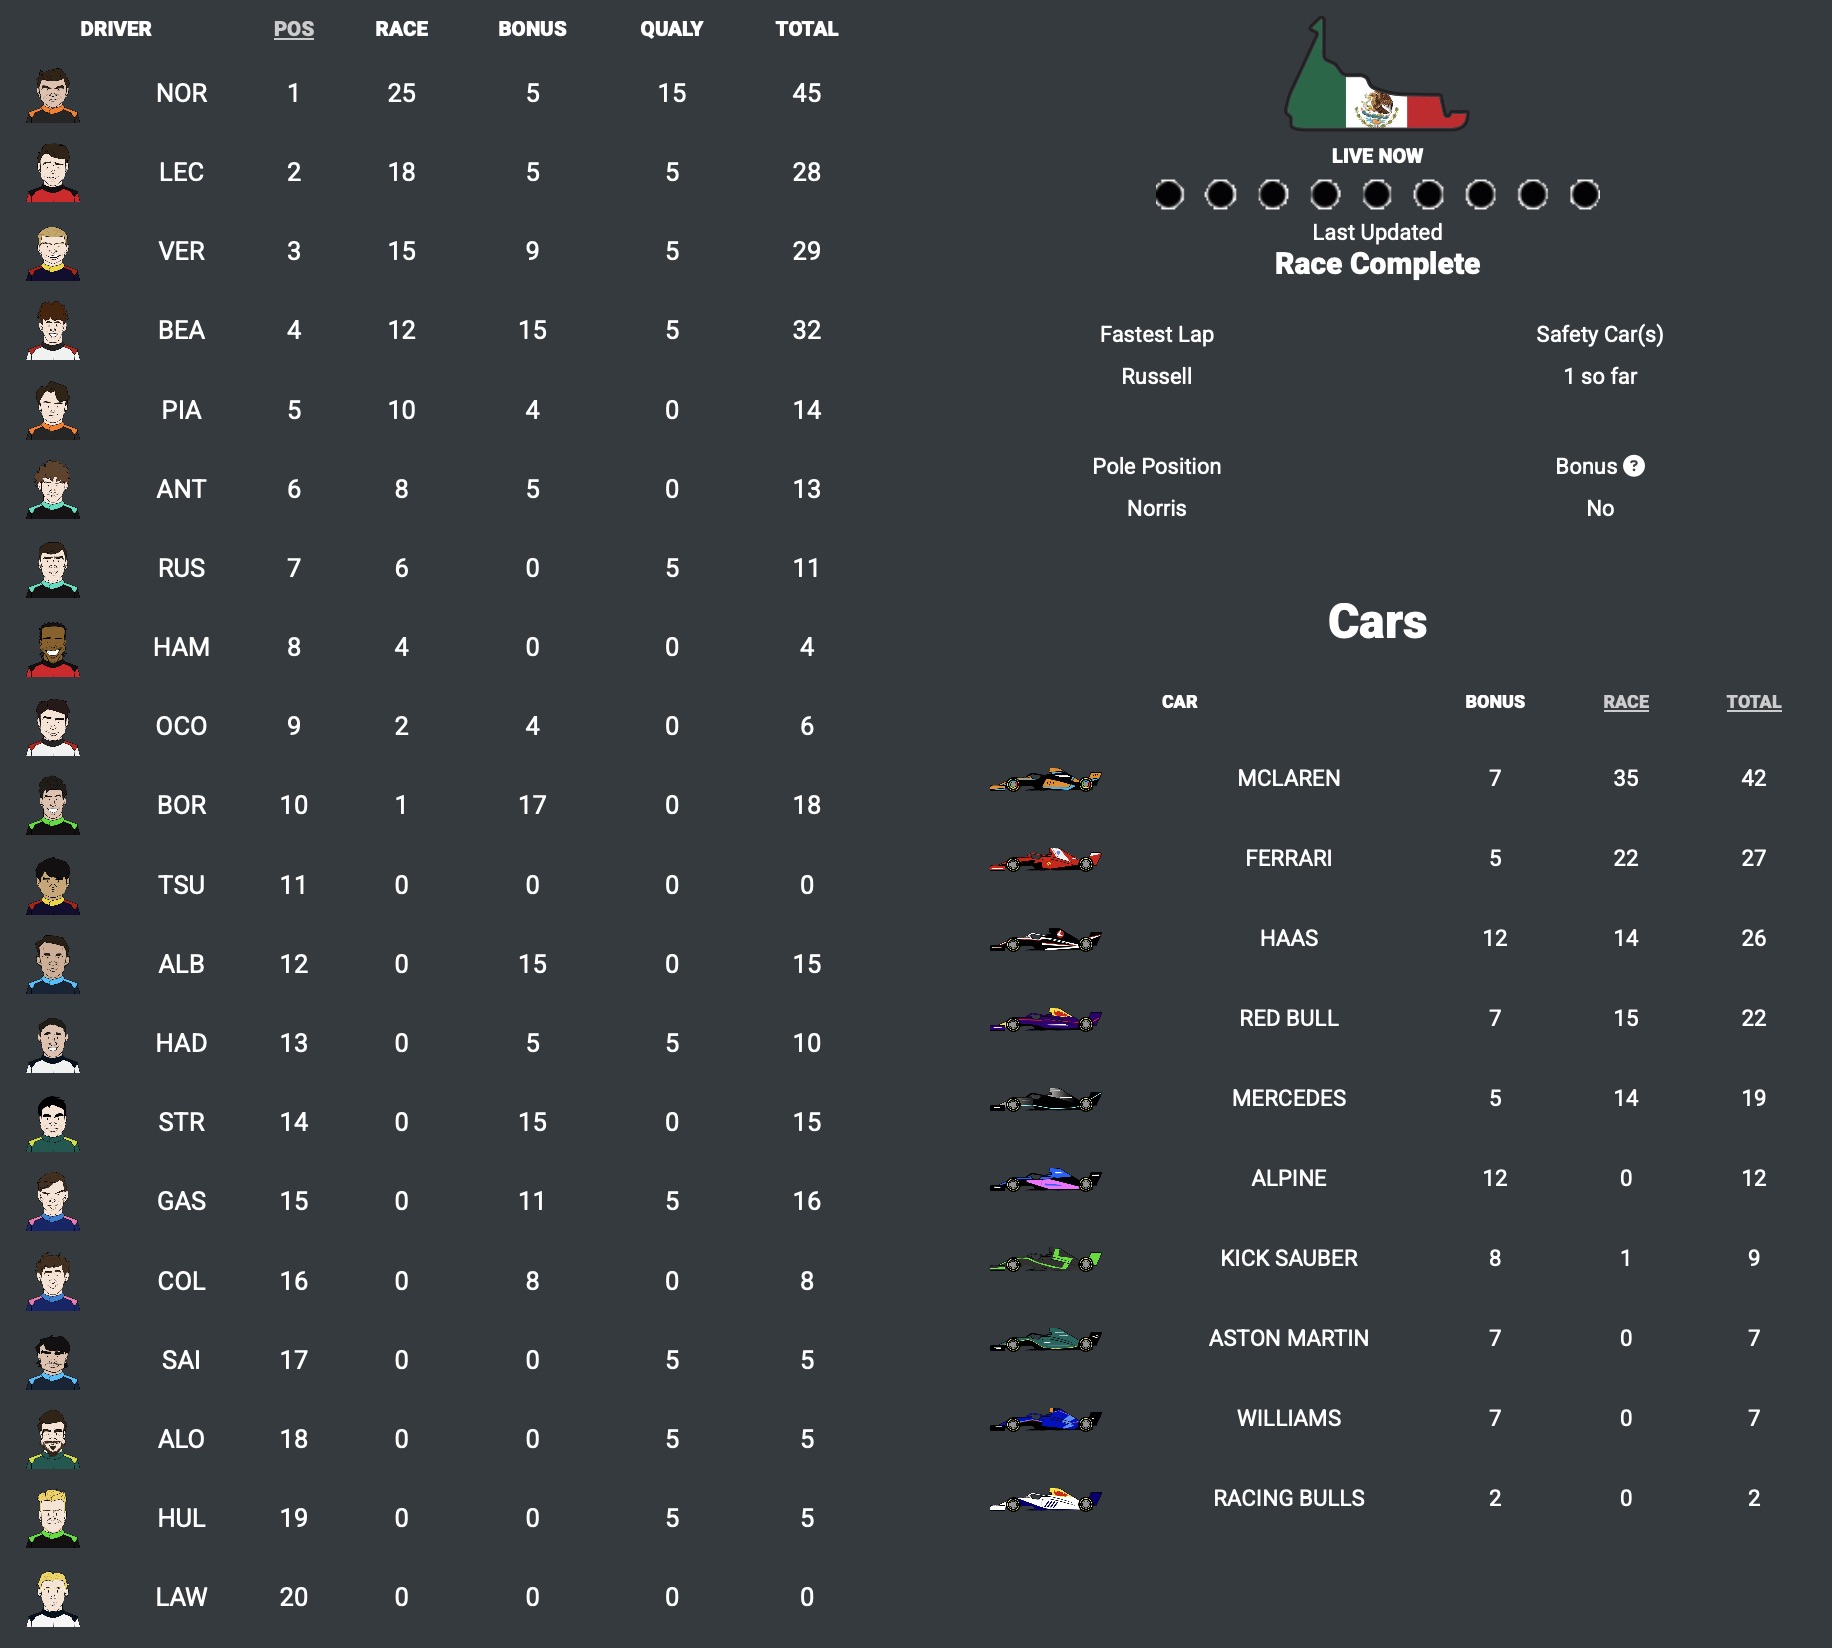Click the Kick Sauber car icon

(1045, 1259)
